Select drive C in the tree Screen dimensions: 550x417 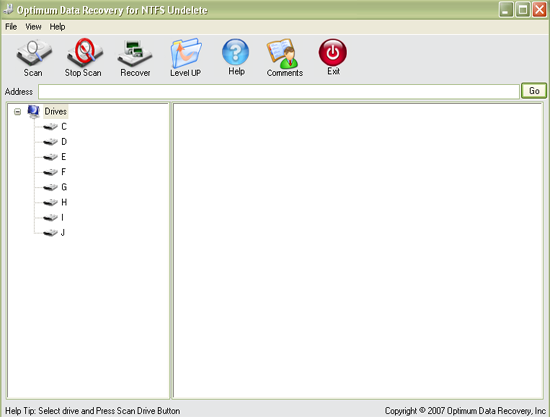click(64, 127)
